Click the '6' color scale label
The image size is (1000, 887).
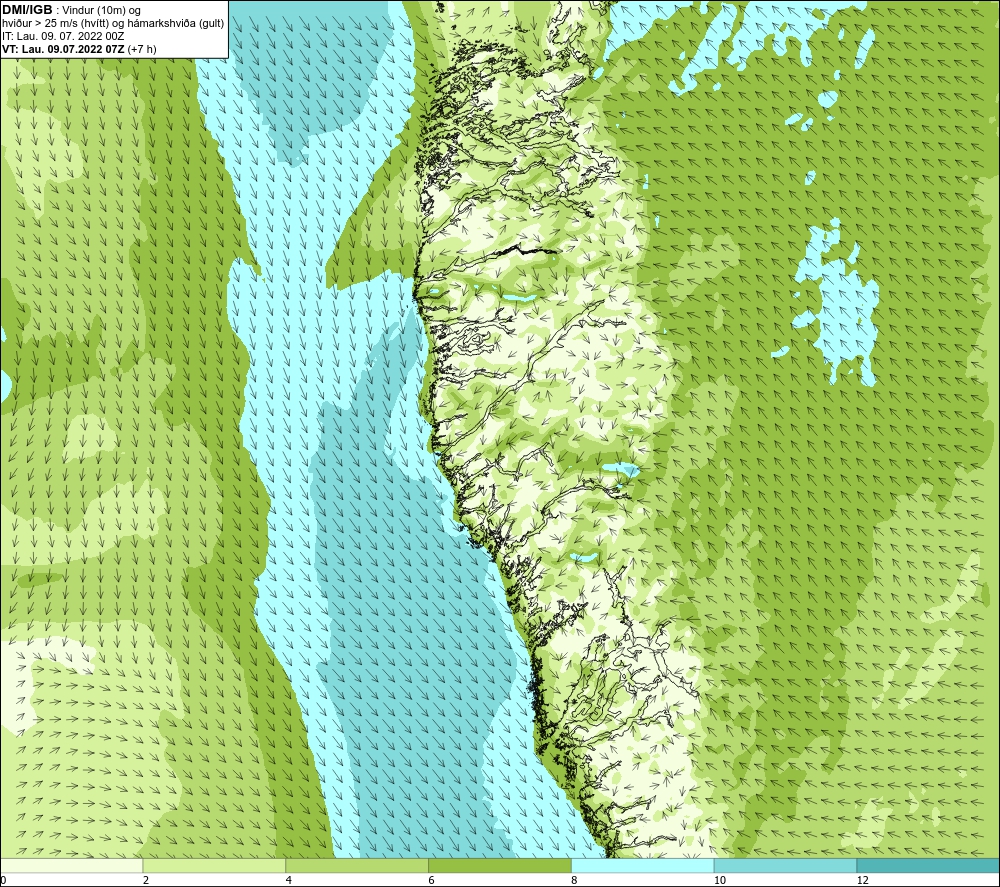432,880
